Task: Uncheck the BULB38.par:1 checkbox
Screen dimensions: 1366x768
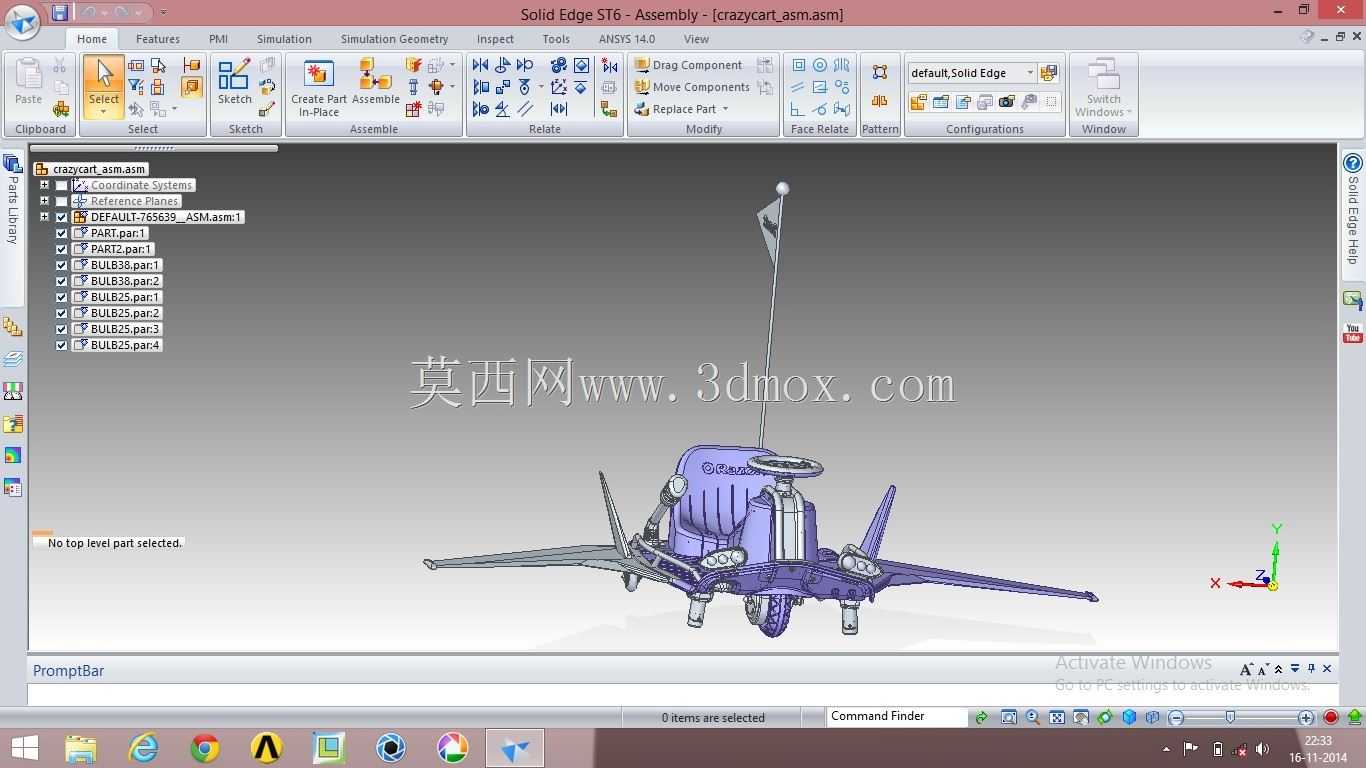Action: point(62,265)
